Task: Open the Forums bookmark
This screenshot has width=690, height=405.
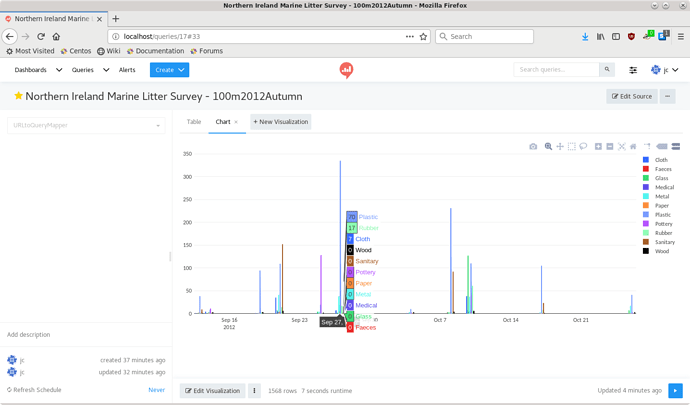Action: pos(207,51)
